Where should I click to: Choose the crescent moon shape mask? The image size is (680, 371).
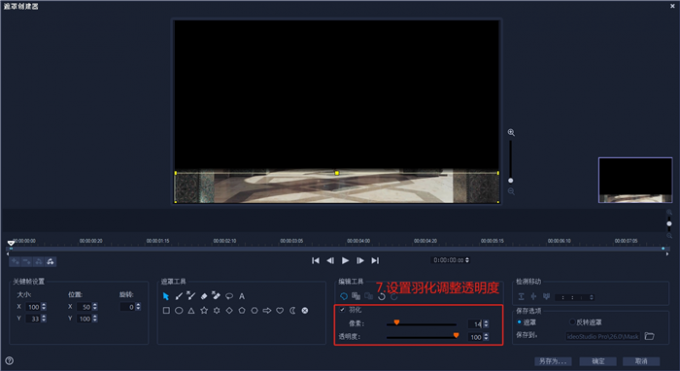(x=293, y=311)
